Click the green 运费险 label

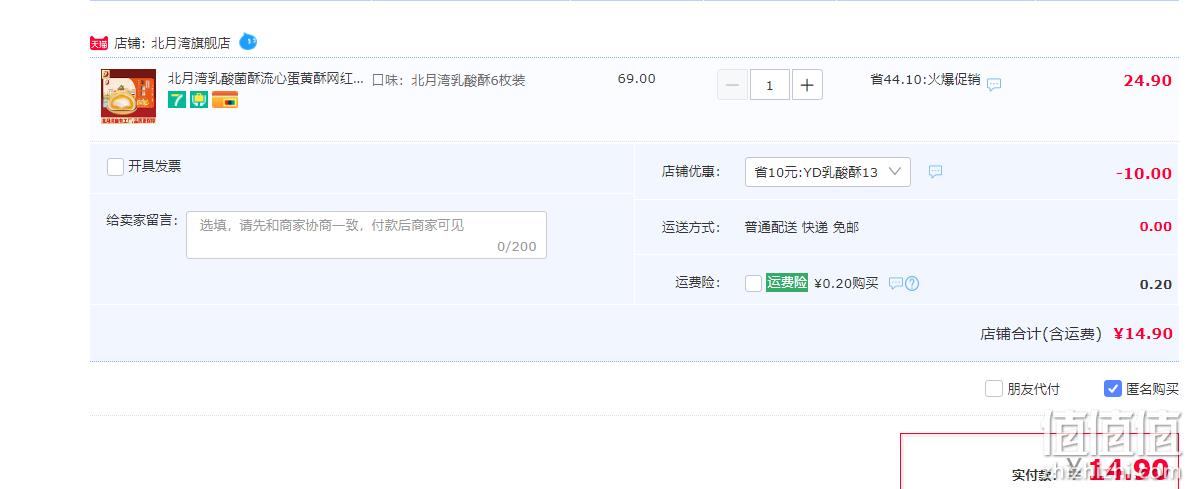point(787,282)
